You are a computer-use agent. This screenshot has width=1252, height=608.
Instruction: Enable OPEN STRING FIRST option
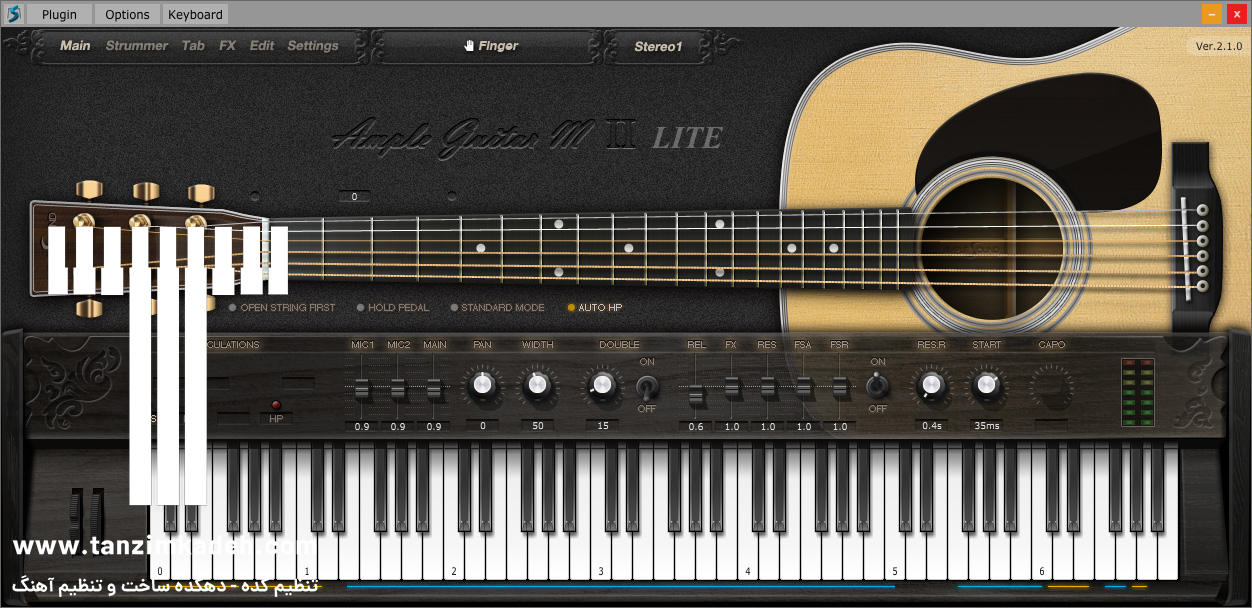click(x=233, y=308)
